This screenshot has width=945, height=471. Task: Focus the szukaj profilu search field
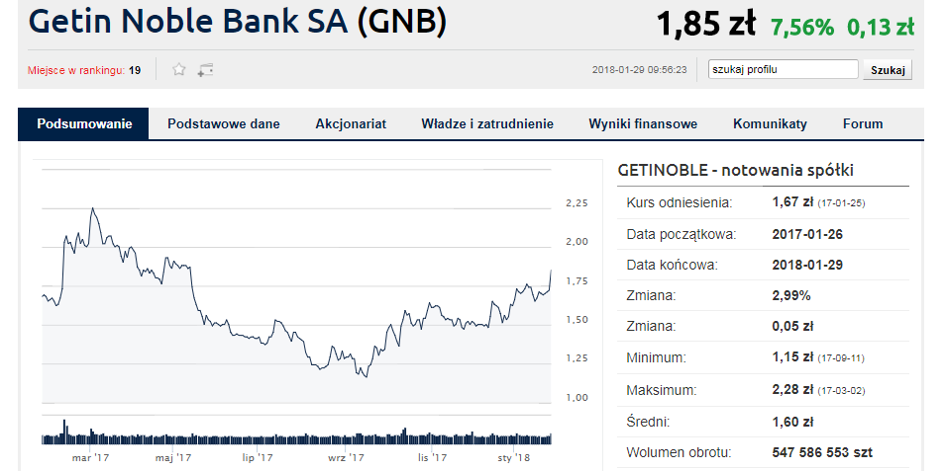pos(783,69)
